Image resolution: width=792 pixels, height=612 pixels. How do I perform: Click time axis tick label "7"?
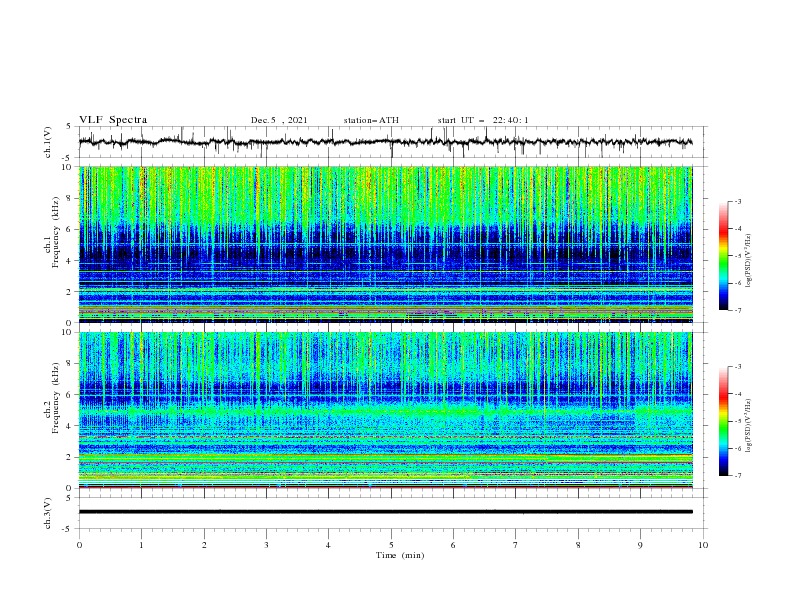[x=516, y=545]
